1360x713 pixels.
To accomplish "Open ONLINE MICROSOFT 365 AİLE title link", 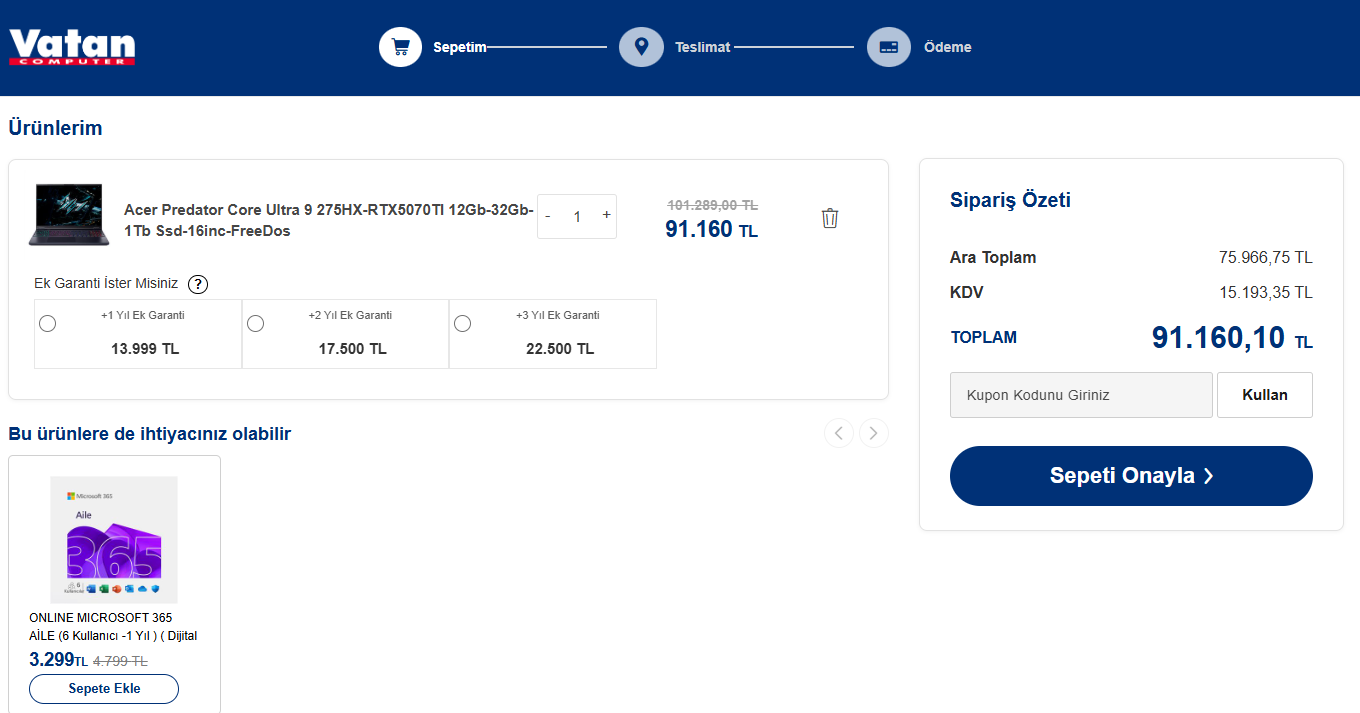I will coord(113,627).
